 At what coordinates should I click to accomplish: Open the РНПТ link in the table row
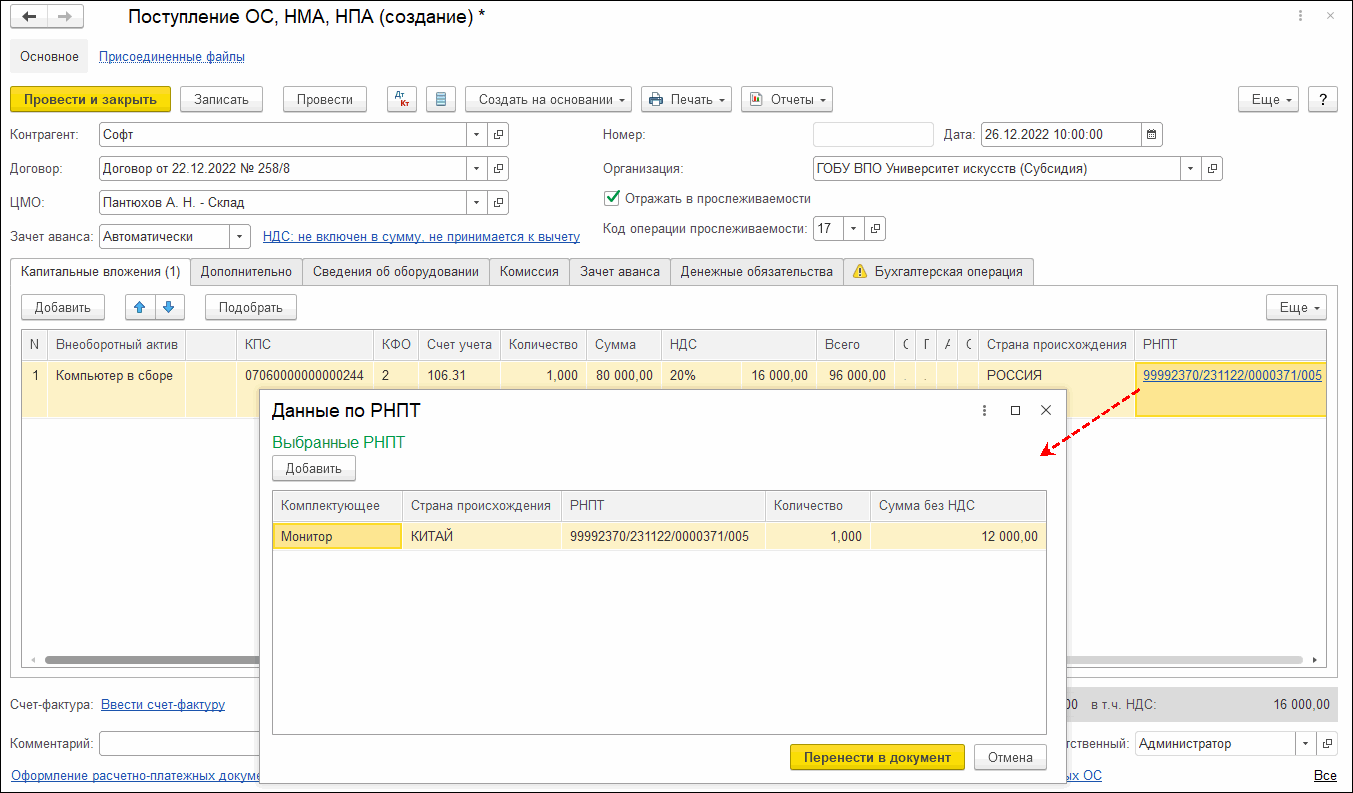1232,375
